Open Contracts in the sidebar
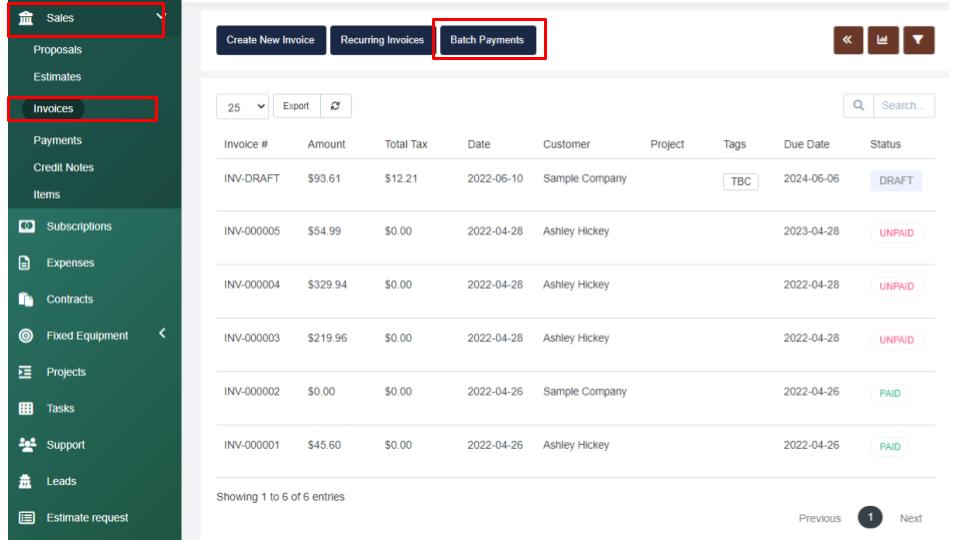This screenshot has width=960, height=540. coord(69,299)
